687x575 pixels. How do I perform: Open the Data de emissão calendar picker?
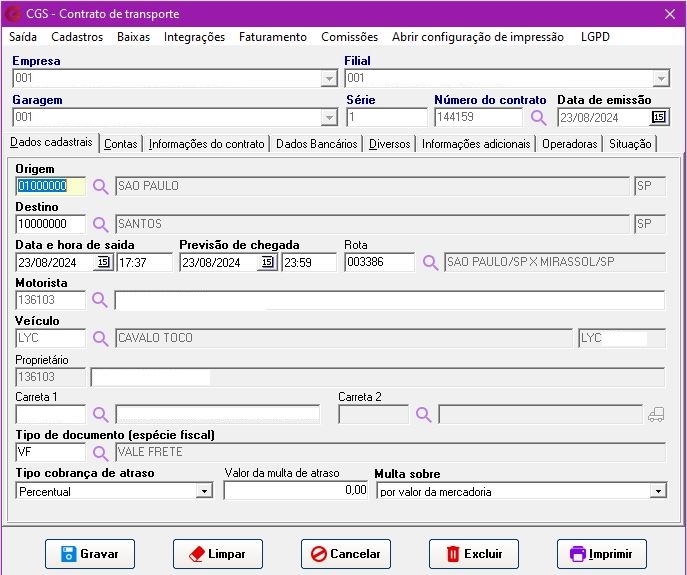point(659,117)
